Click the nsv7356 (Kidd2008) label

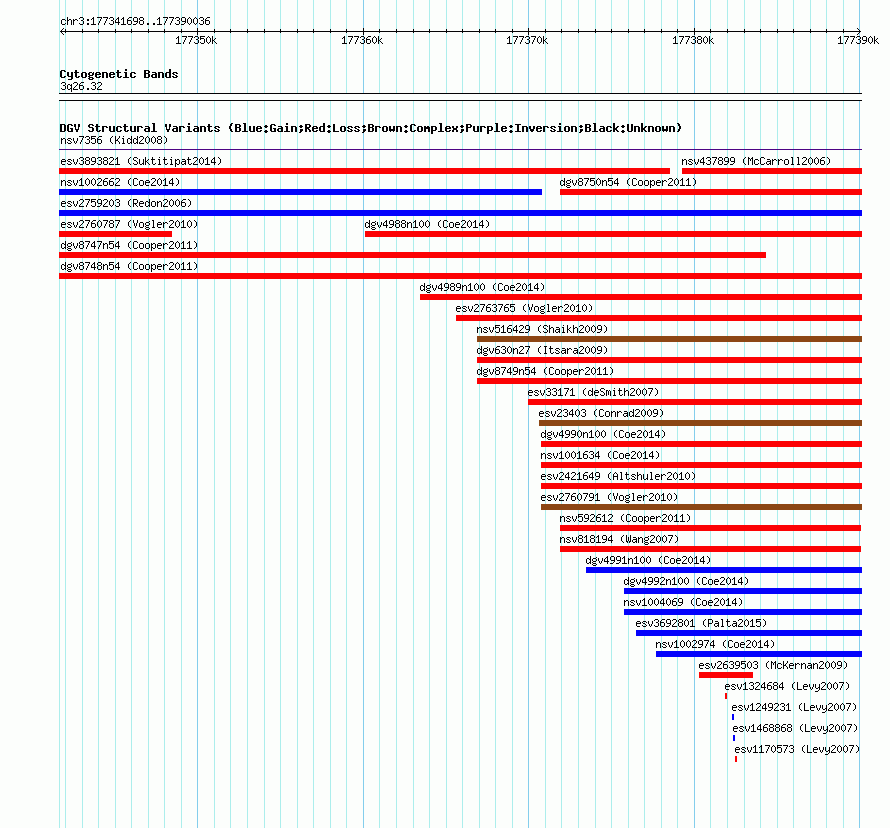pyautogui.click(x=114, y=140)
